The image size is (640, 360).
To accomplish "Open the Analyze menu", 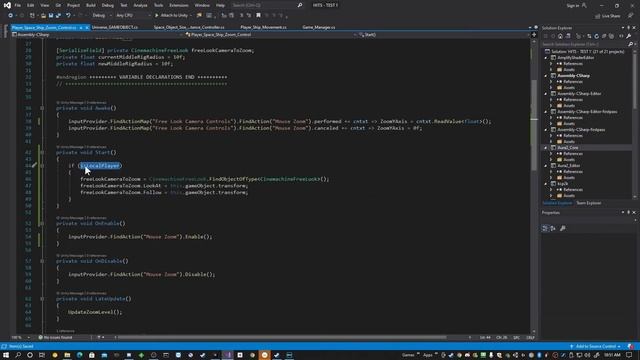I will point(140,5).
